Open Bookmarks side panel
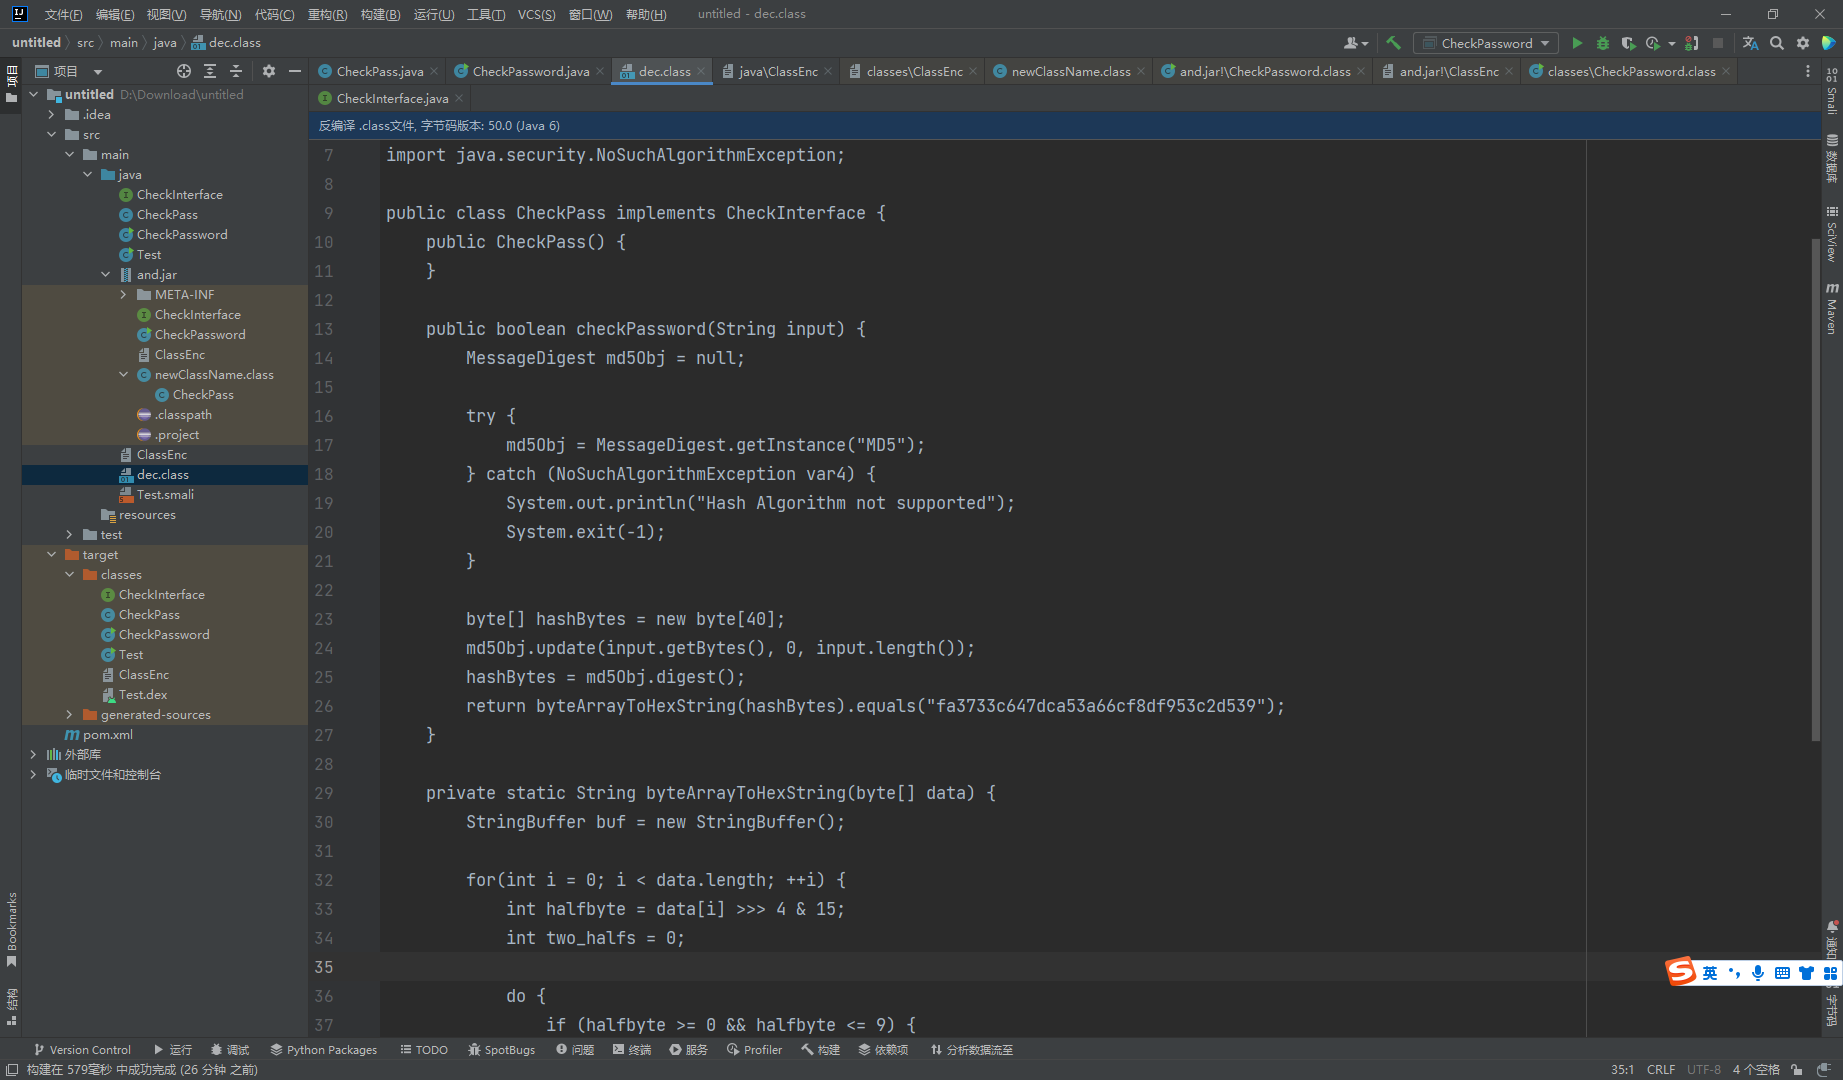 [x=11, y=930]
